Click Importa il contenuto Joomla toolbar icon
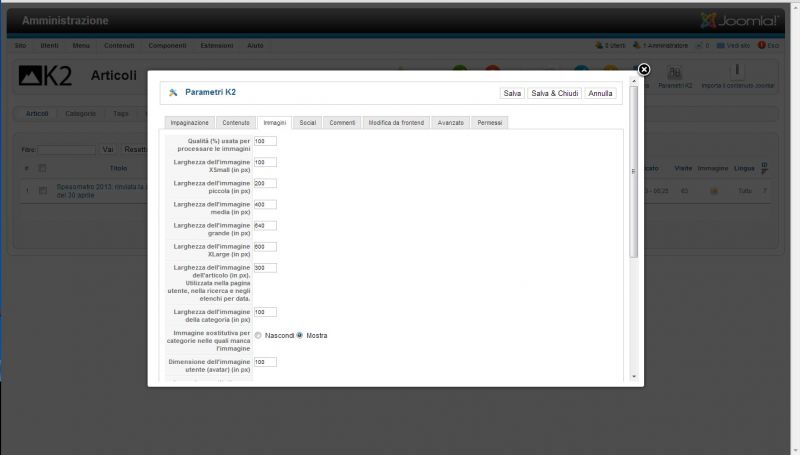This screenshot has height=455, width=800. pos(737,77)
